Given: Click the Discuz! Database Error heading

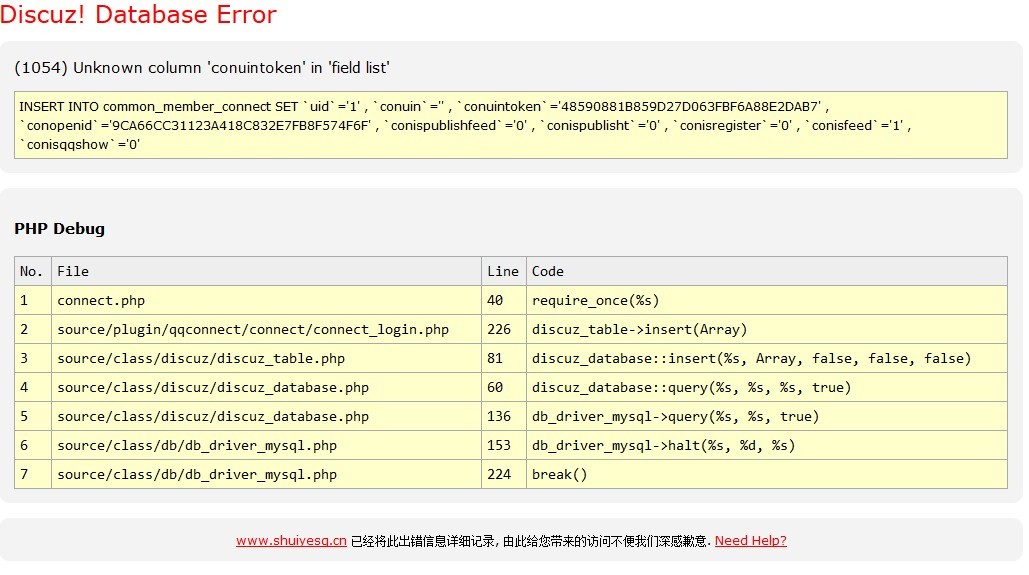Looking at the screenshot, I should (x=139, y=15).
